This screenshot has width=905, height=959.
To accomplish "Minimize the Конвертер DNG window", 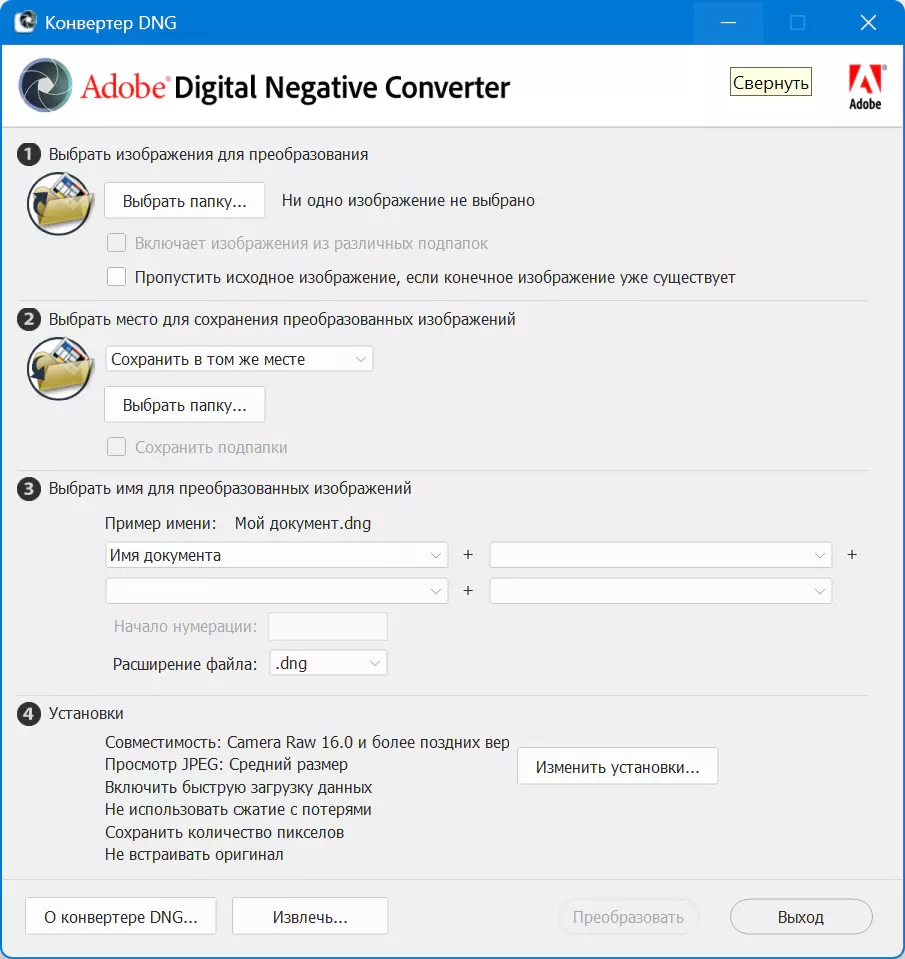I will 728,23.
